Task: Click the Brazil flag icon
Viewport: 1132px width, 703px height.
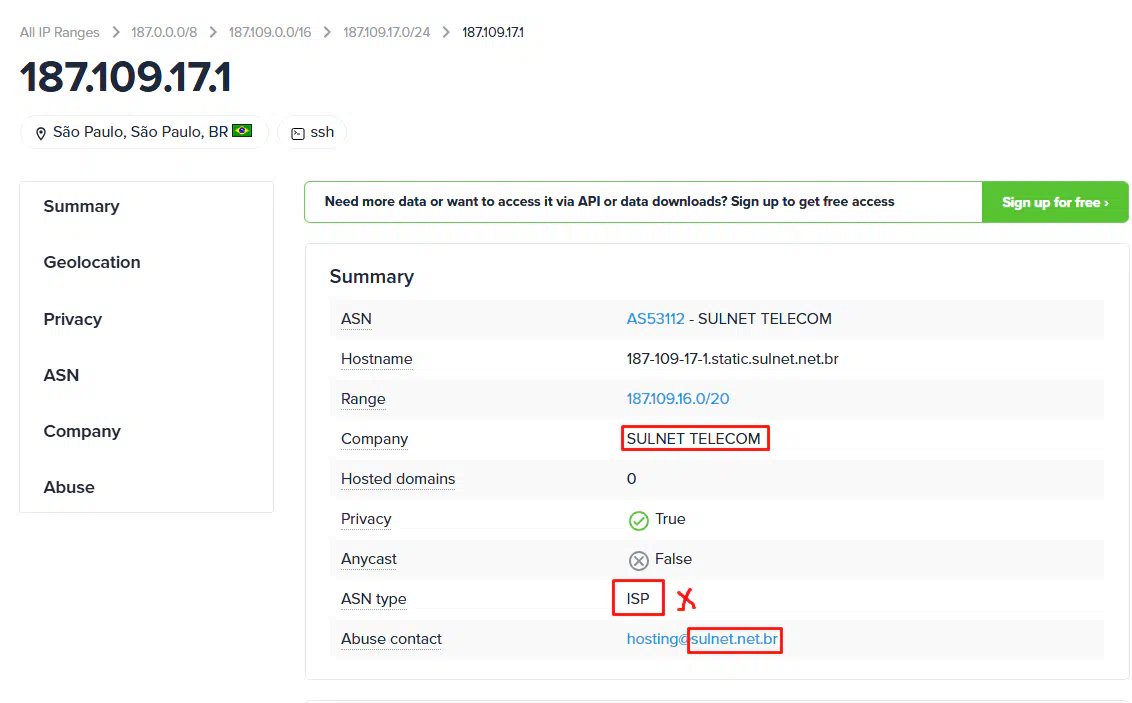Action: pos(242,131)
